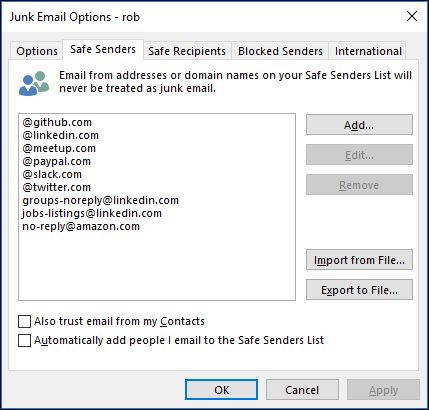Enable Also trust email from my Contacts
The height and width of the screenshot is (410, 429).
(x=24, y=322)
